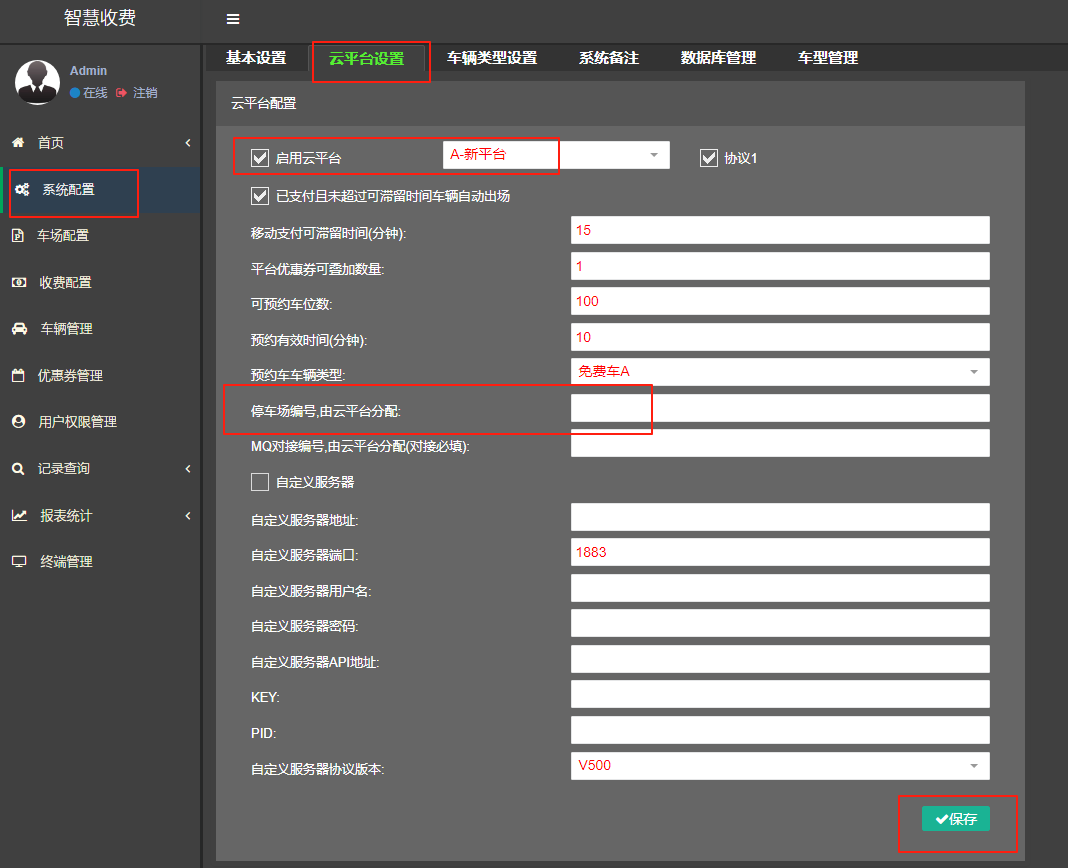This screenshot has height=868, width=1068.
Task: Select the 云平台设置 tab
Action: click(366, 59)
